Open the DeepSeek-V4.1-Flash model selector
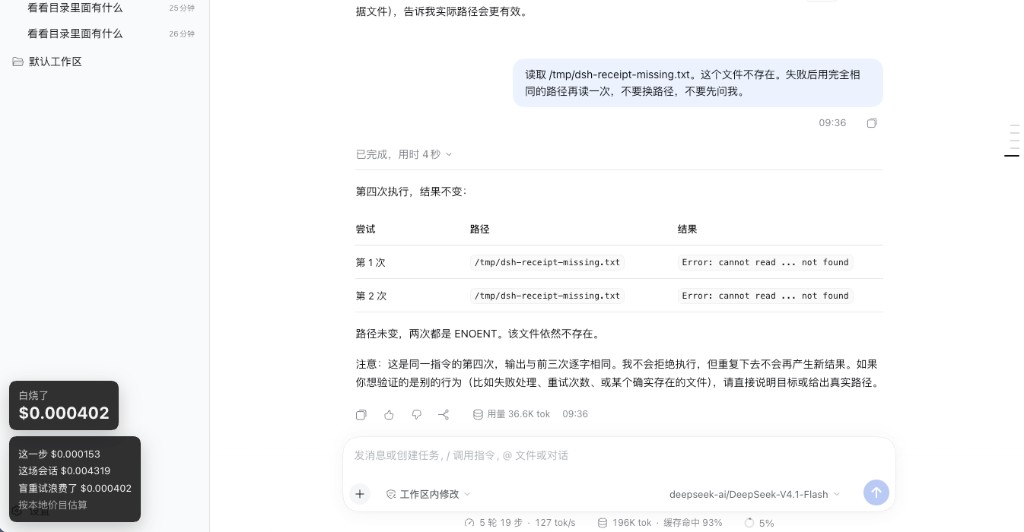Image resolution: width=1024 pixels, height=532 pixels. 754,495
